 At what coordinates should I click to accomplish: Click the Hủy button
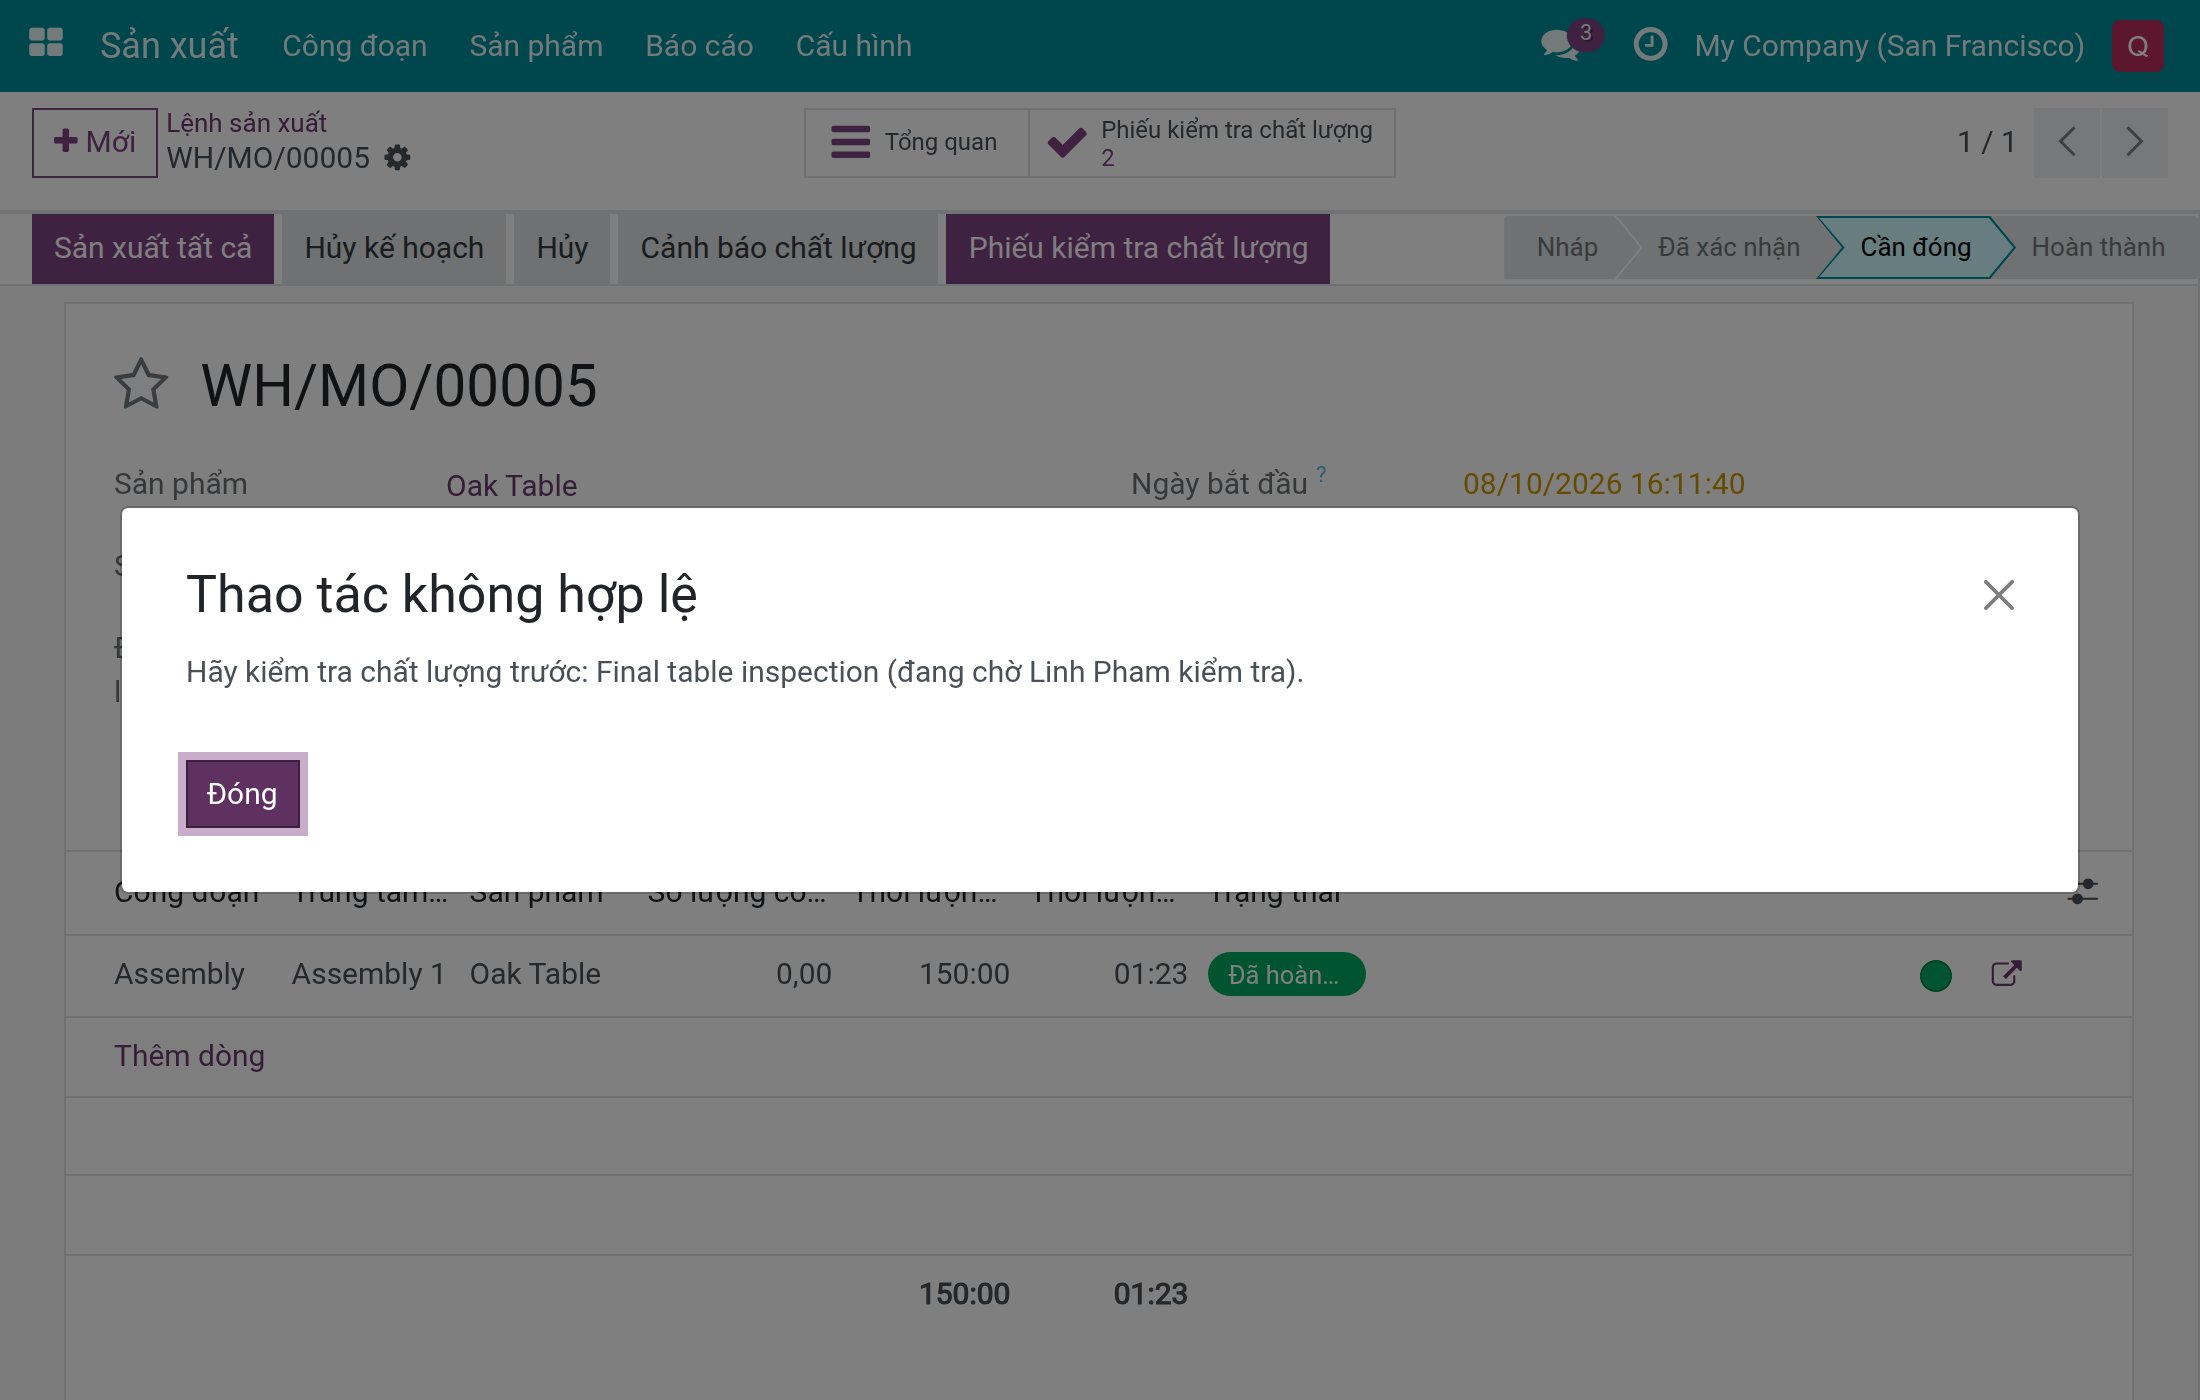pyautogui.click(x=562, y=248)
